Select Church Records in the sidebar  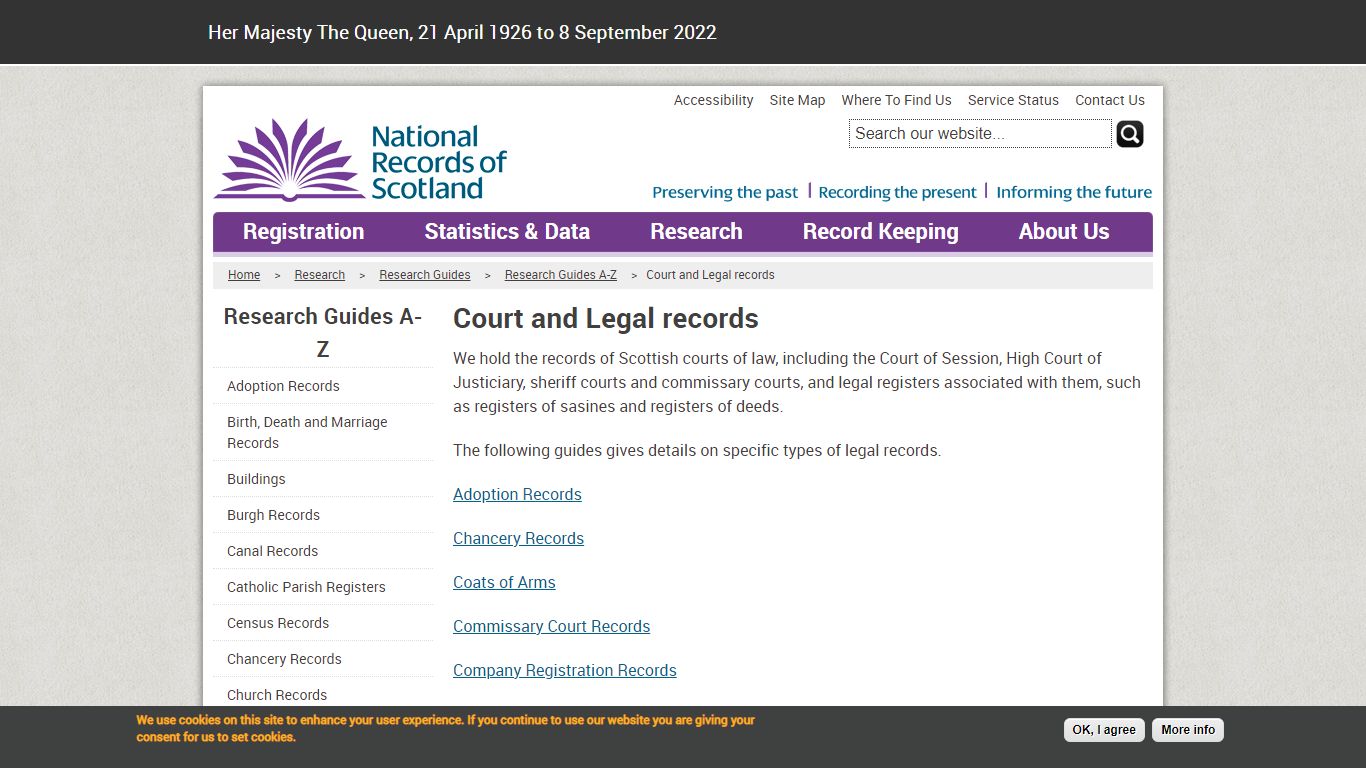coord(277,695)
